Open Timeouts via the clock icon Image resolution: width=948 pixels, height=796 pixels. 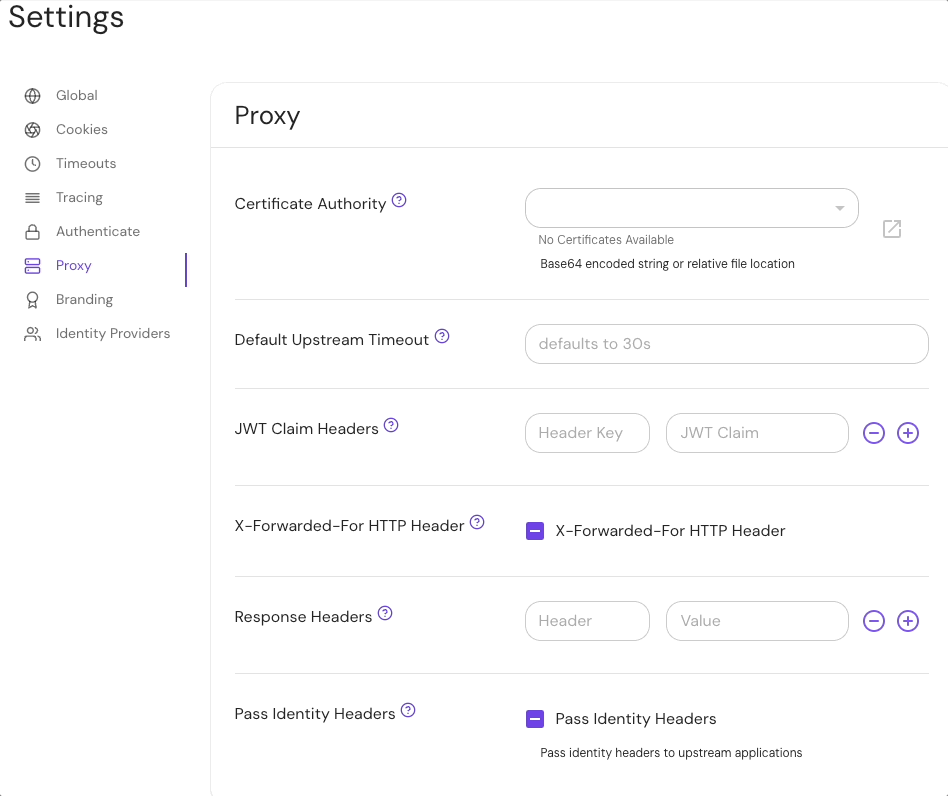pyautogui.click(x=31, y=163)
